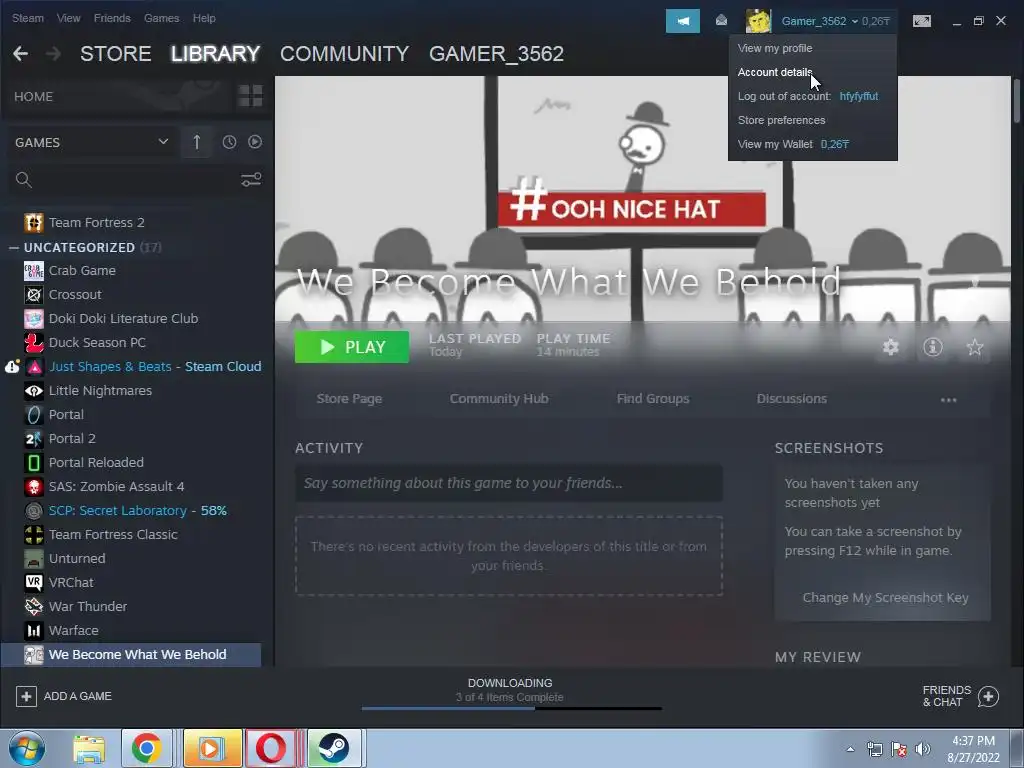This screenshot has width=1024, height=768.
Task: Open the Store Page link
Action: (349, 398)
